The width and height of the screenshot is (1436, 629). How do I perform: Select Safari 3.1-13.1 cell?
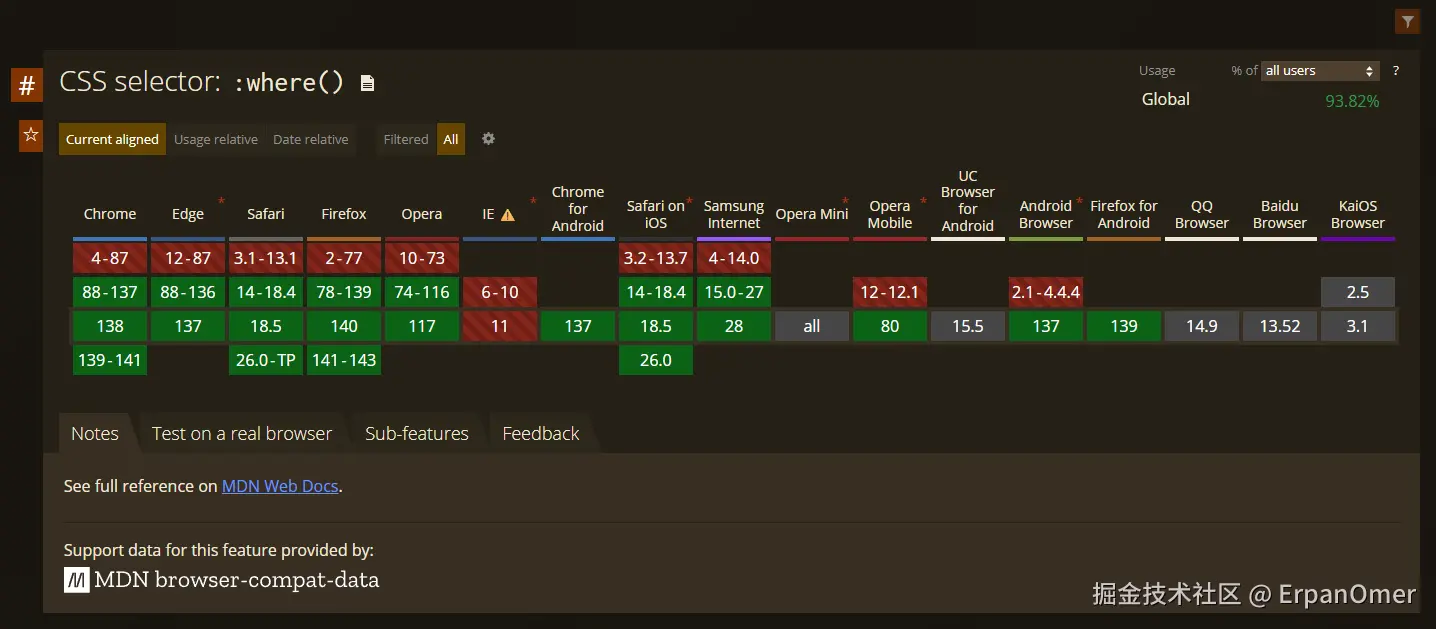tap(266, 258)
